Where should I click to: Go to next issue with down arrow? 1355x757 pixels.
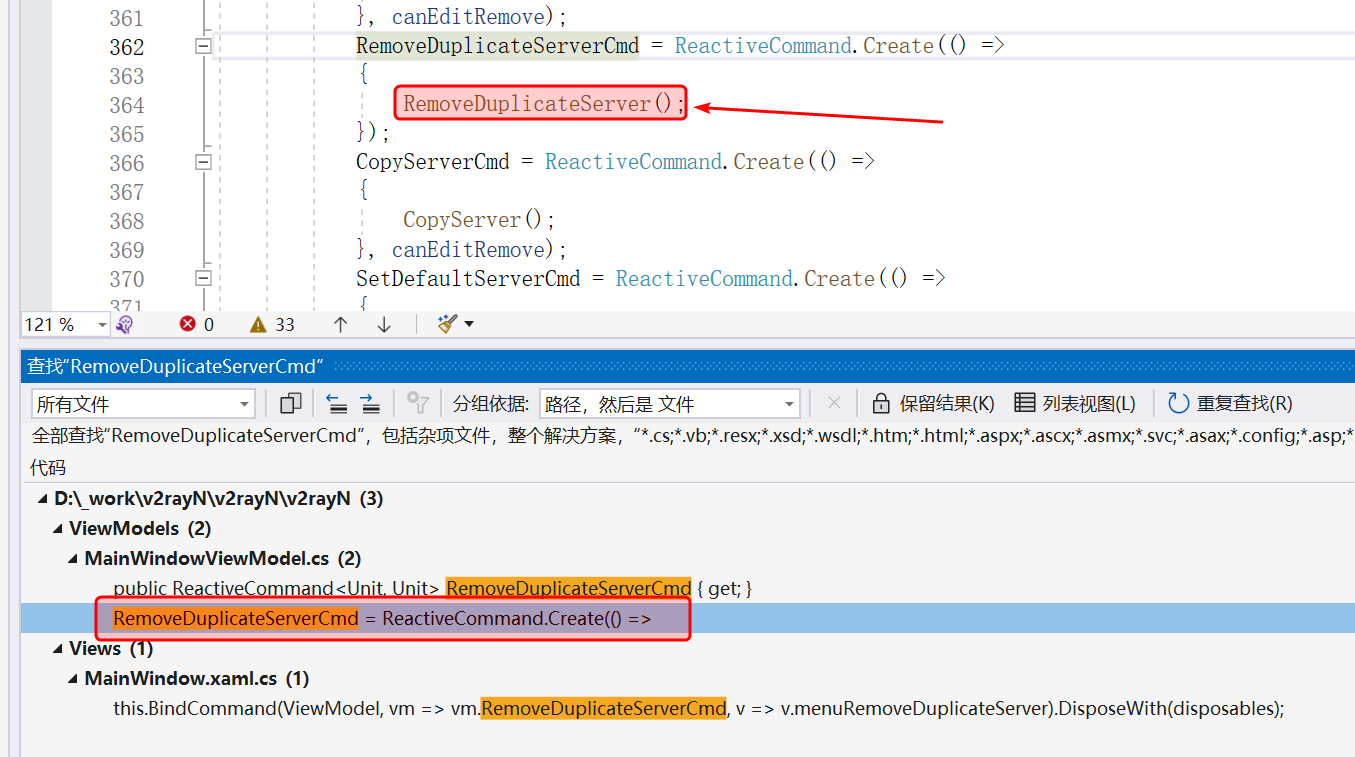pos(384,324)
